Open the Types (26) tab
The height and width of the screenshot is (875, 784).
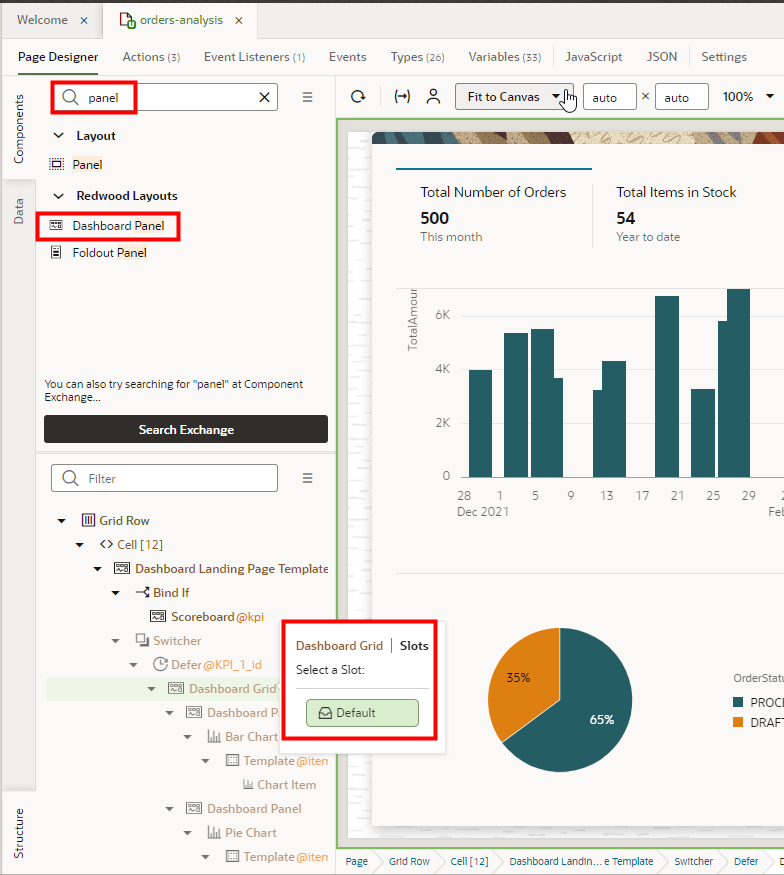coord(417,57)
